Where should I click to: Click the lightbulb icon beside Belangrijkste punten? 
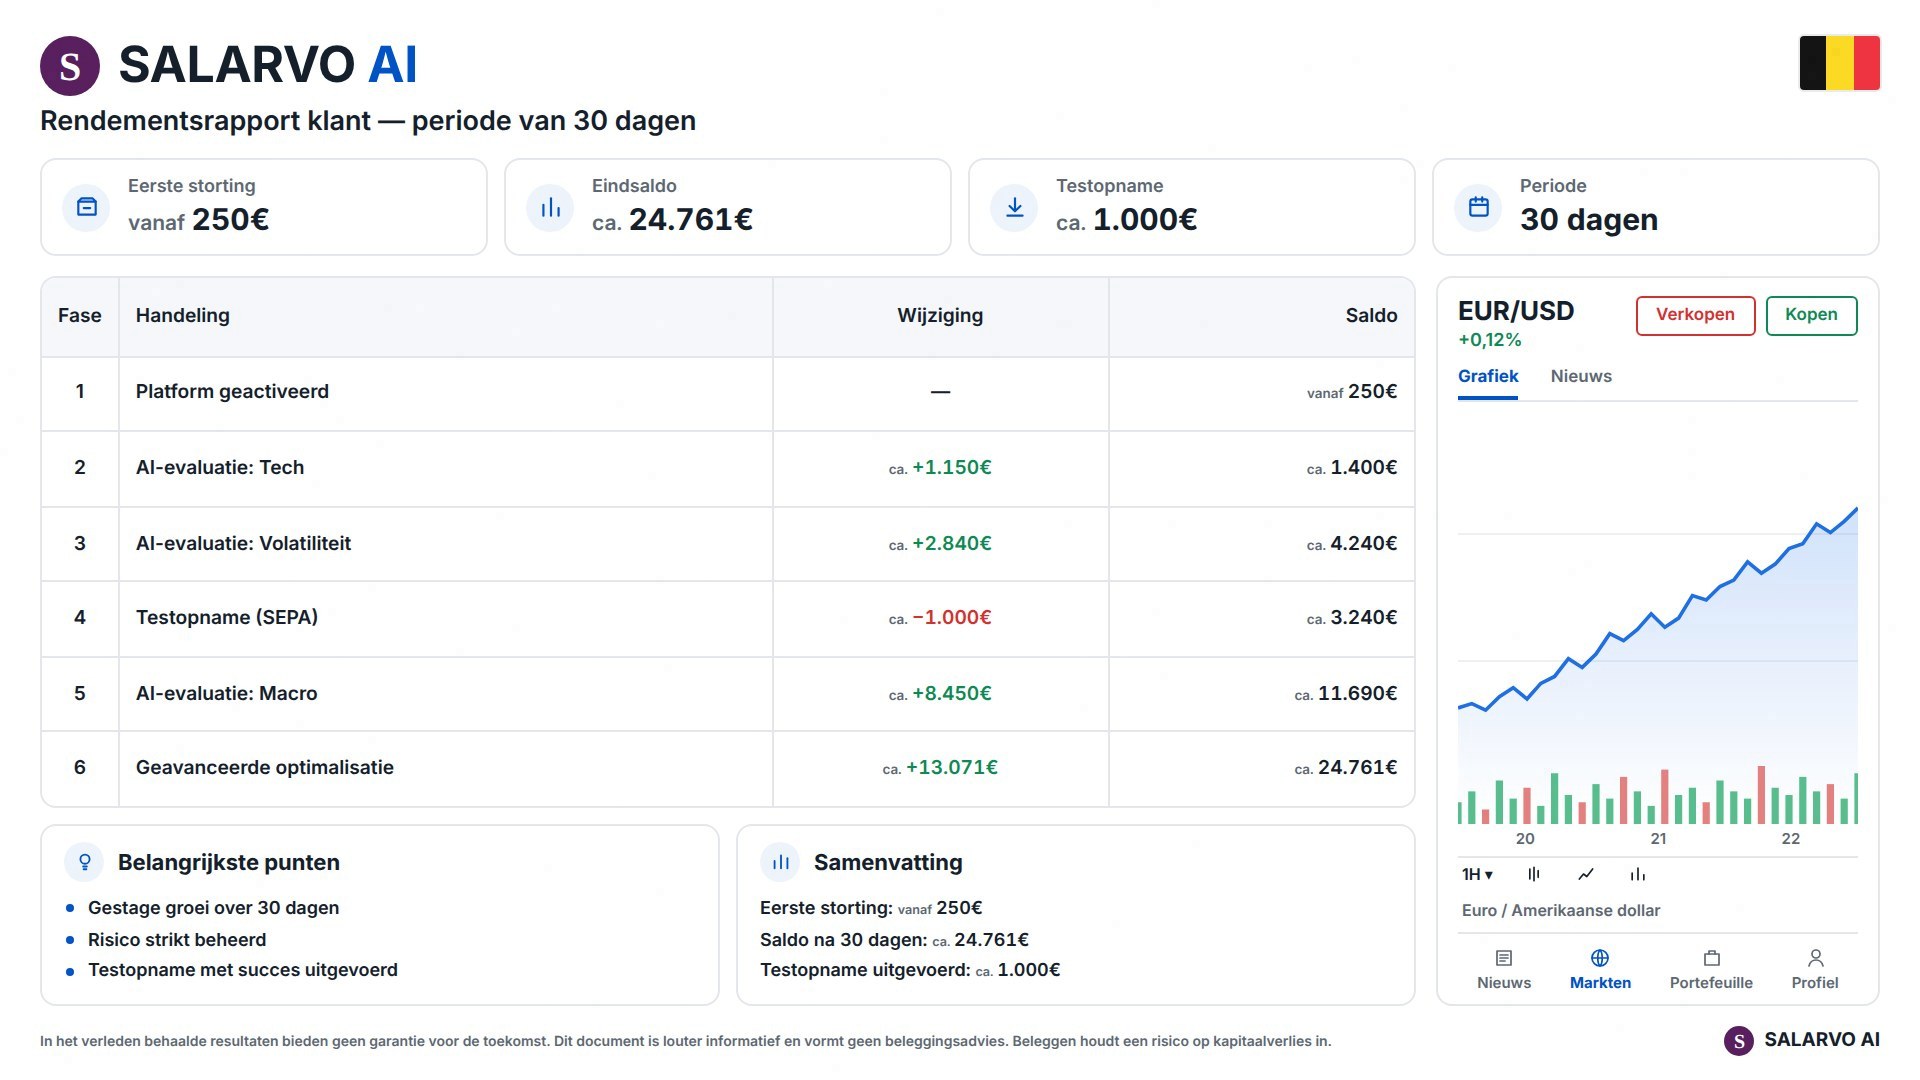coord(84,862)
